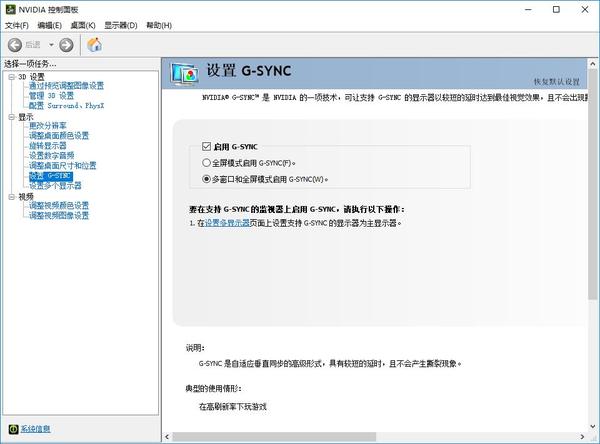The width and height of the screenshot is (600, 444).
Task: Click the 选择一项任务... panel heading
Action: (30, 64)
